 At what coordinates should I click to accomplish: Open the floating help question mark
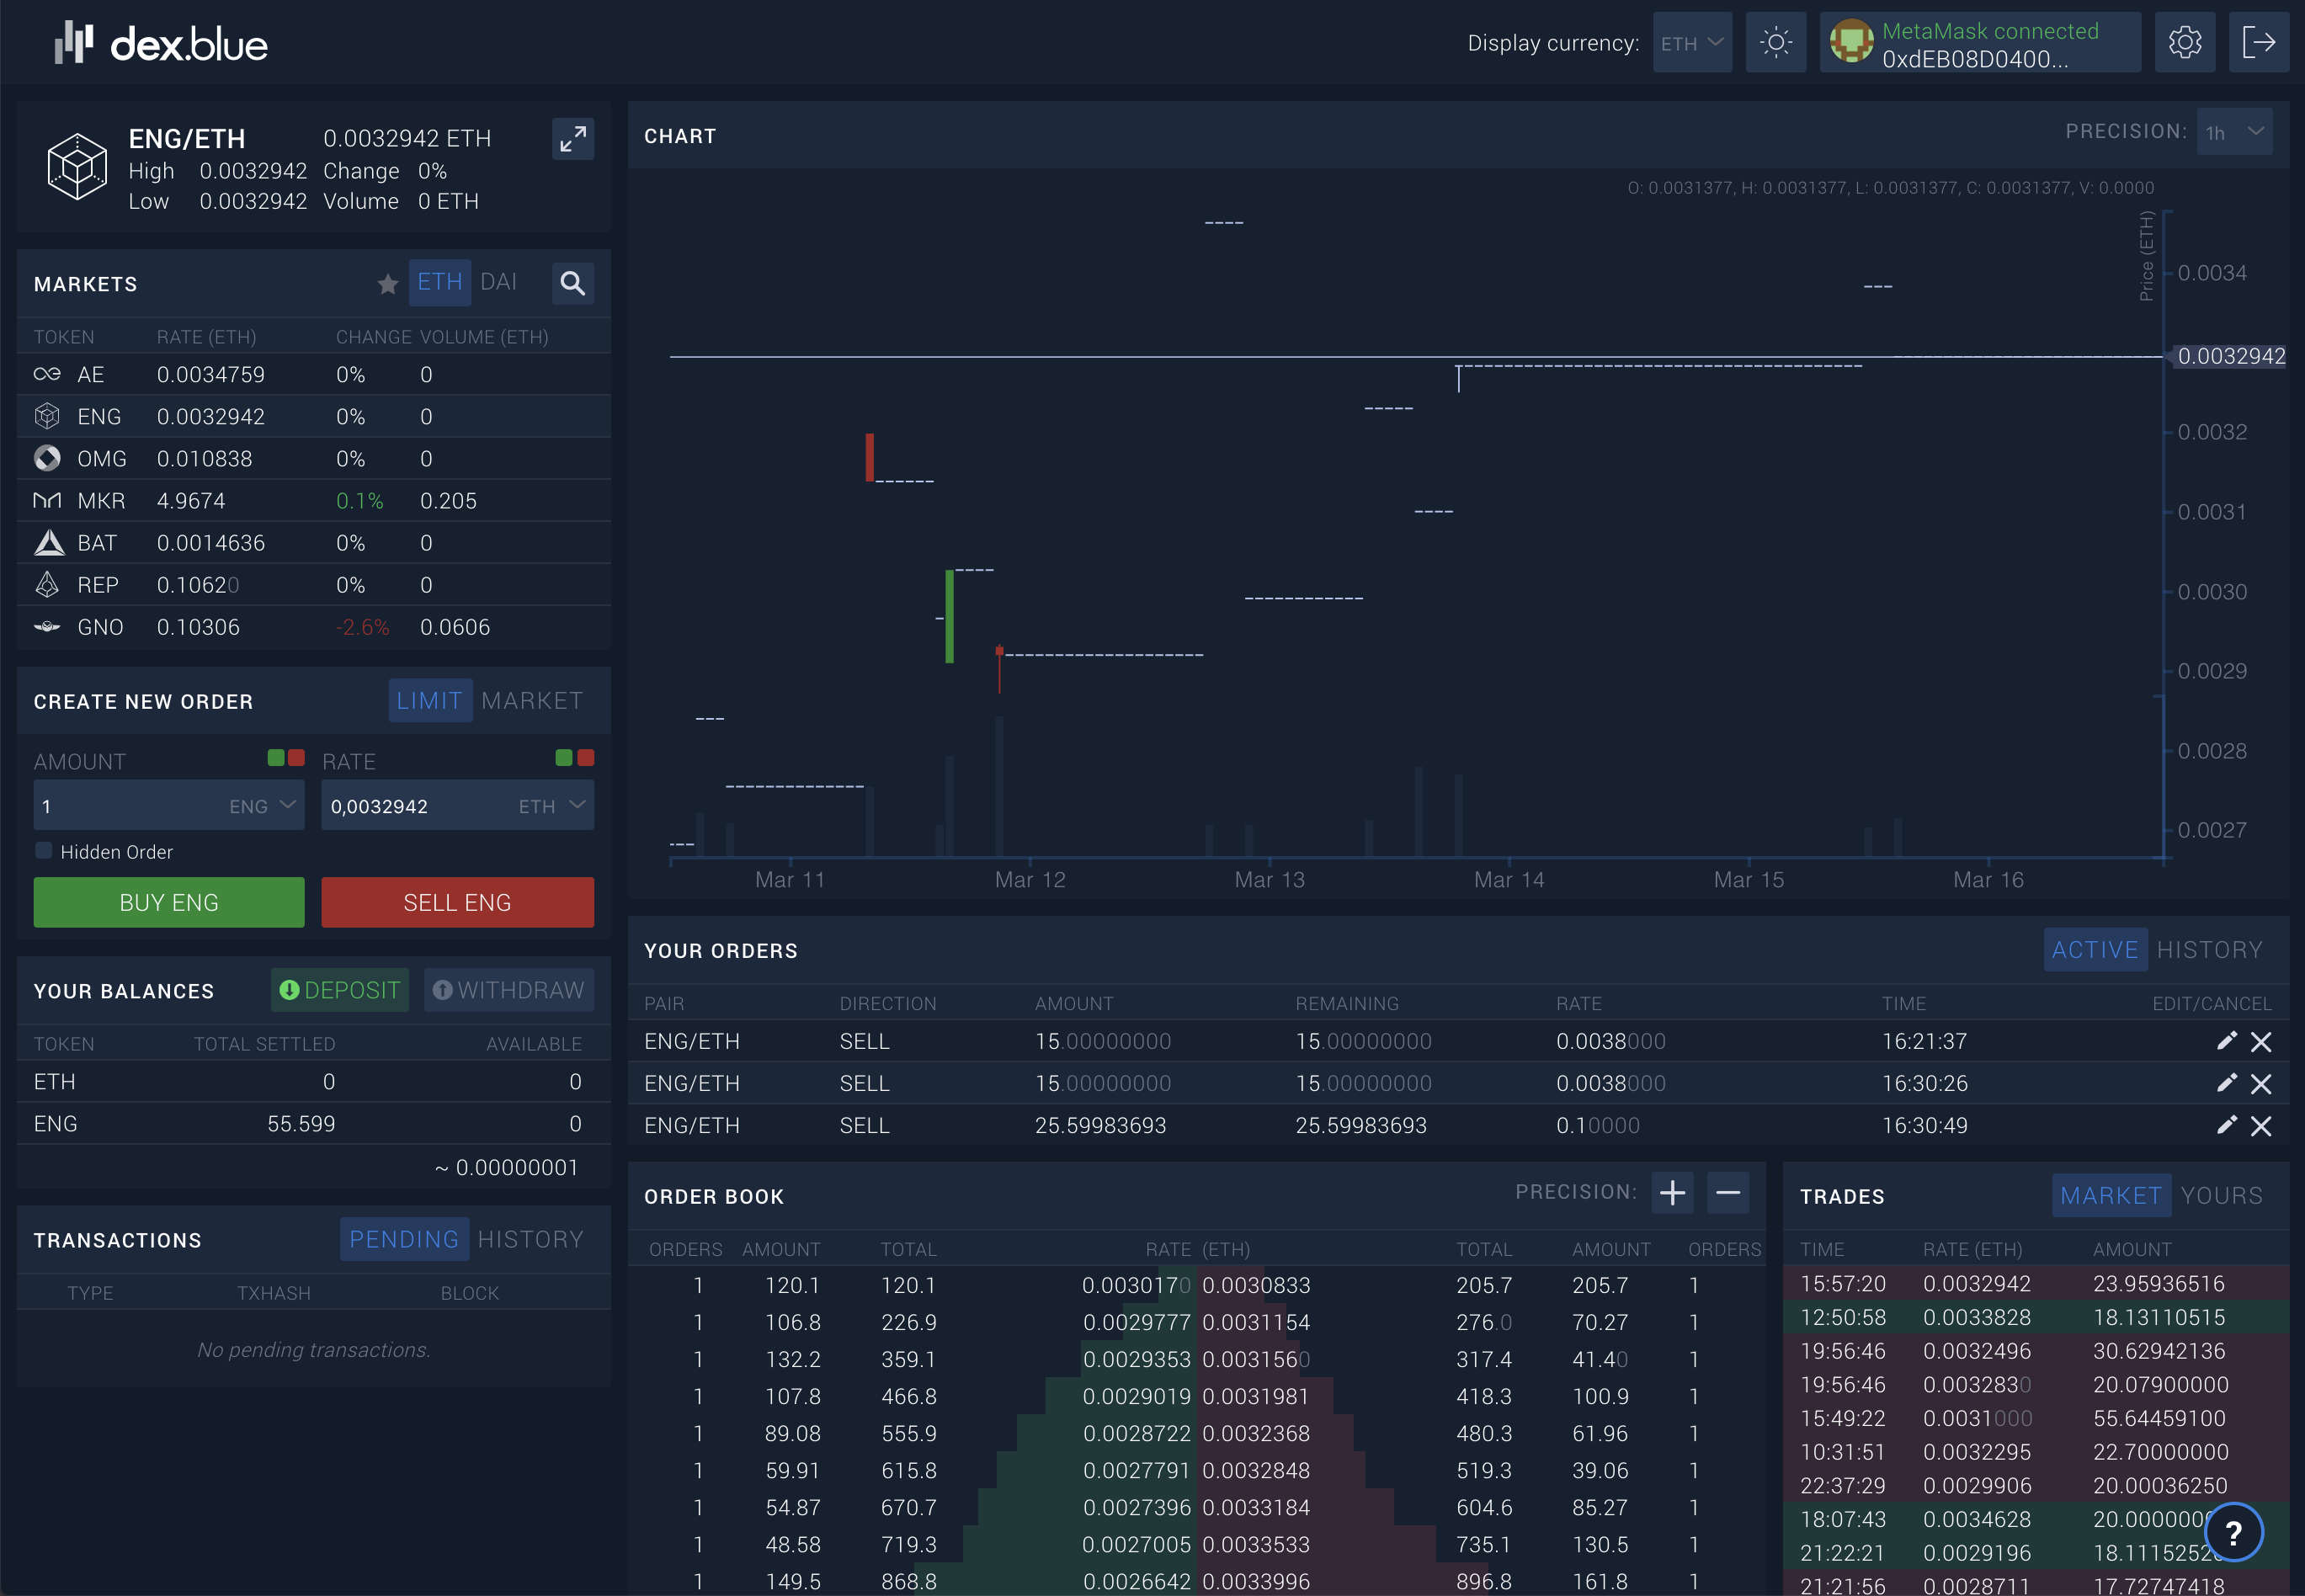(x=2234, y=1531)
